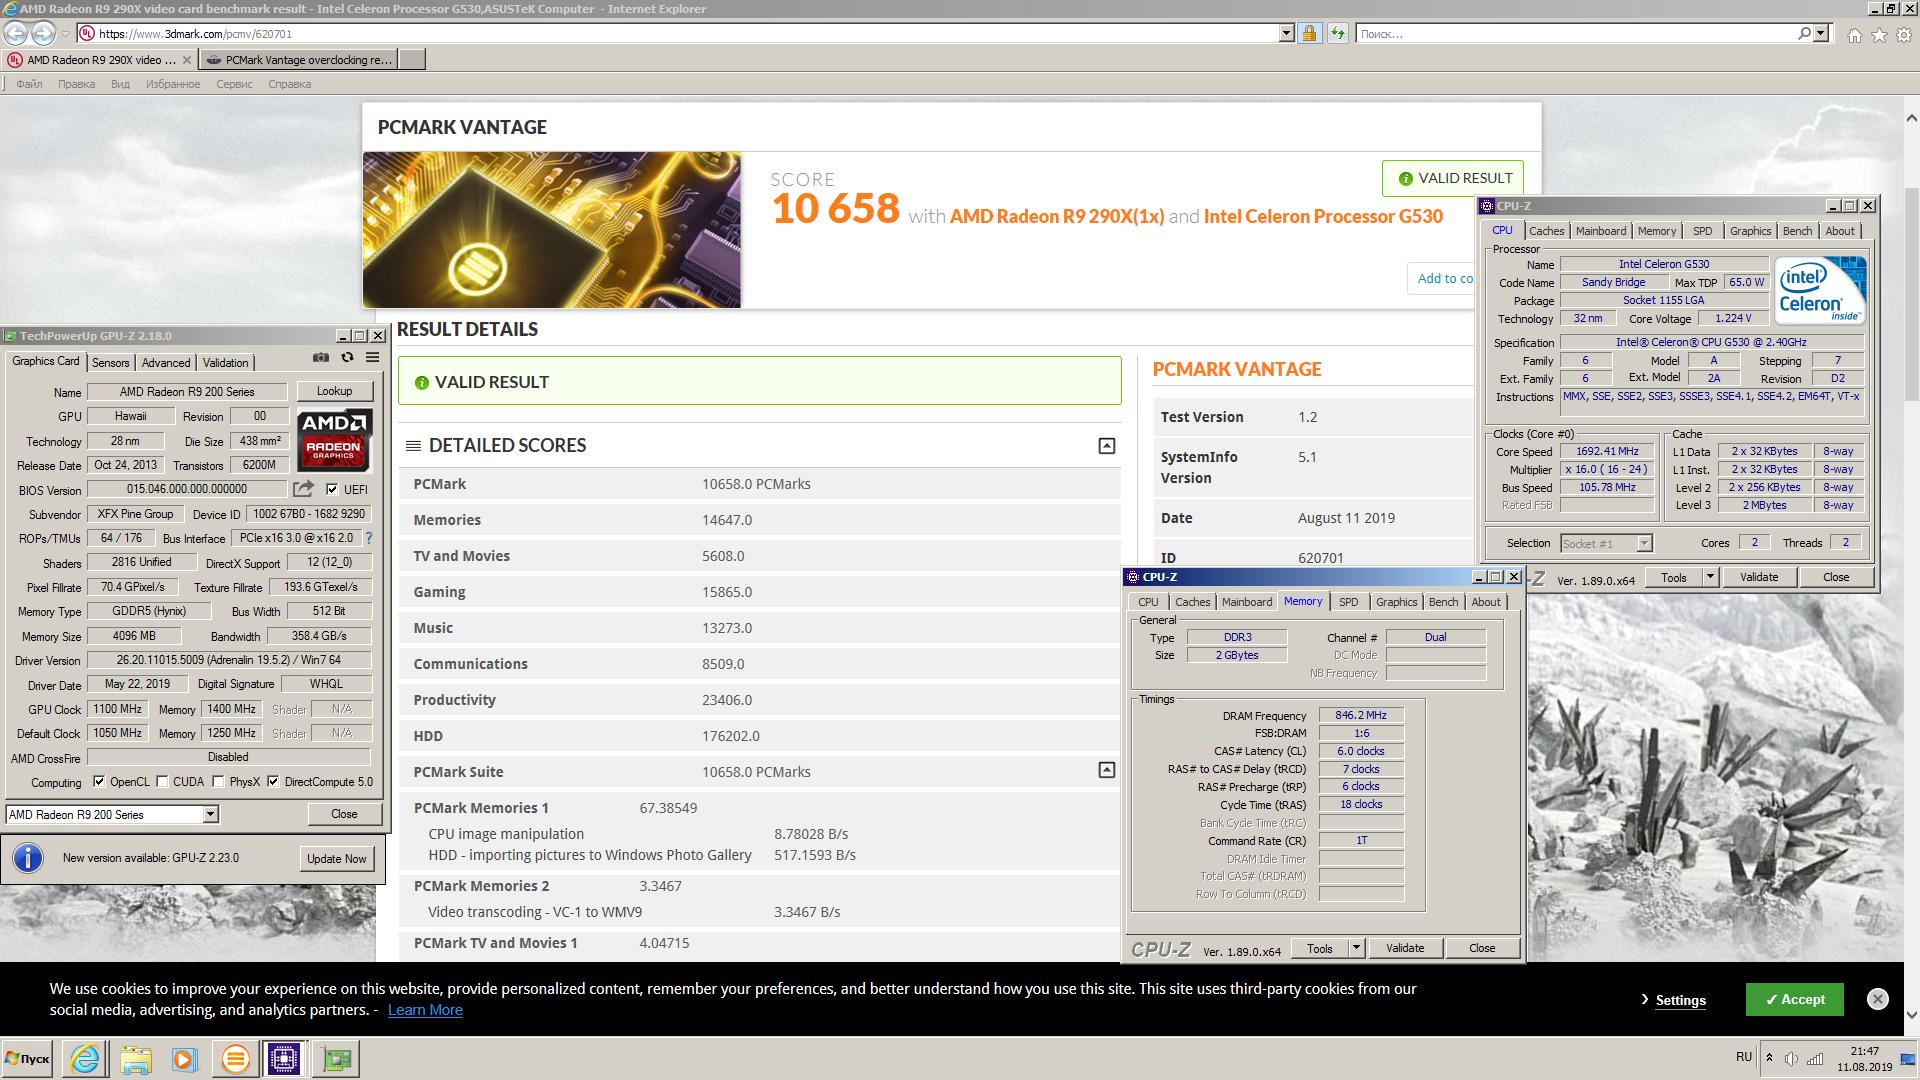Viewport: 1920px width, 1080px height.
Task: Click Validate in lower CPU-Z window
Action: point(1405,948)
